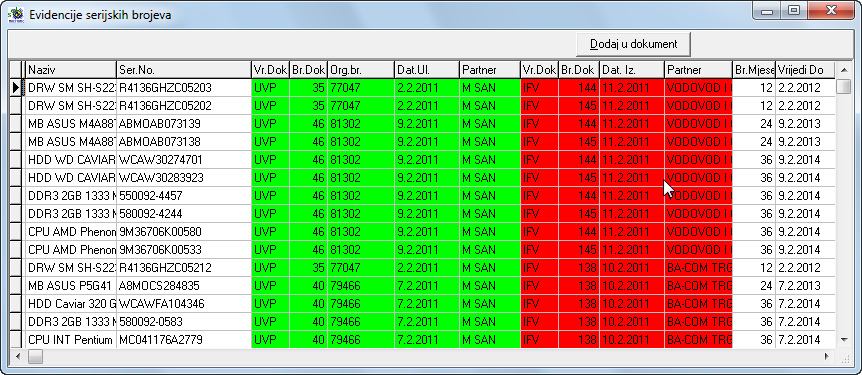
Task: Click green UVP cell of HDD Caviar 320 row
Action: (270, 304)
